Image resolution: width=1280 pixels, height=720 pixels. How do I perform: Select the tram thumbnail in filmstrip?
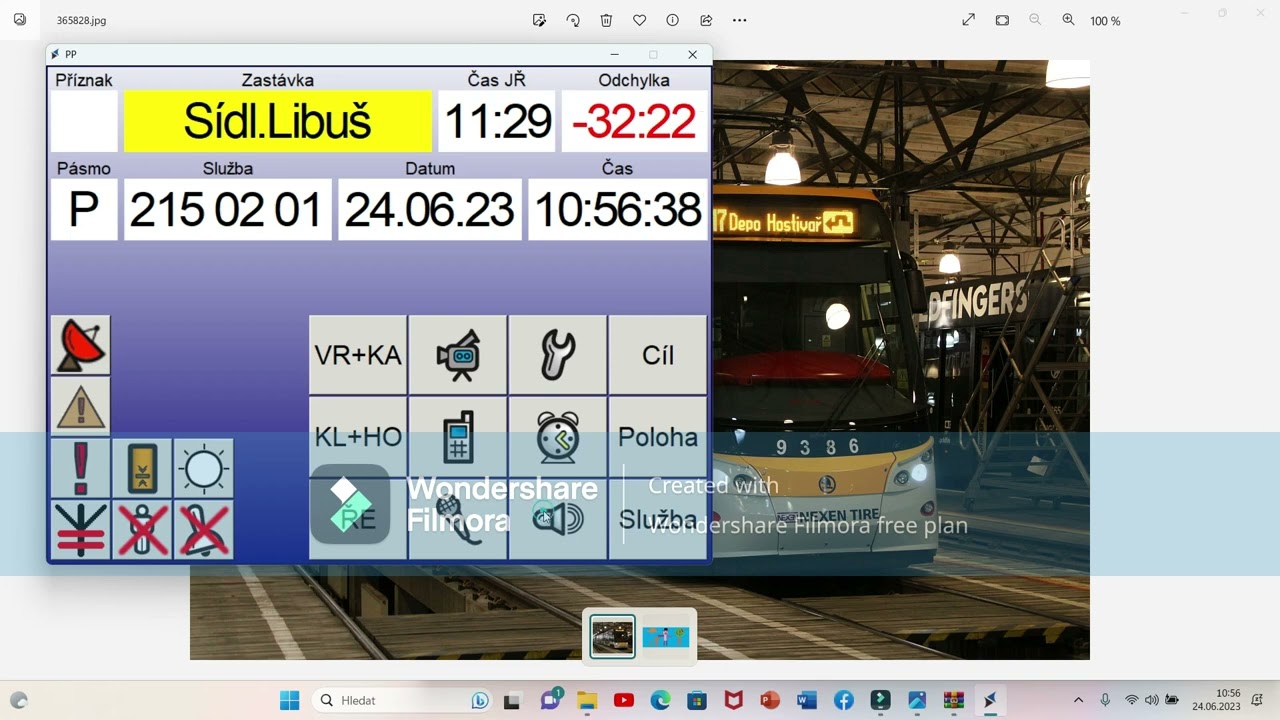(612, 636)
